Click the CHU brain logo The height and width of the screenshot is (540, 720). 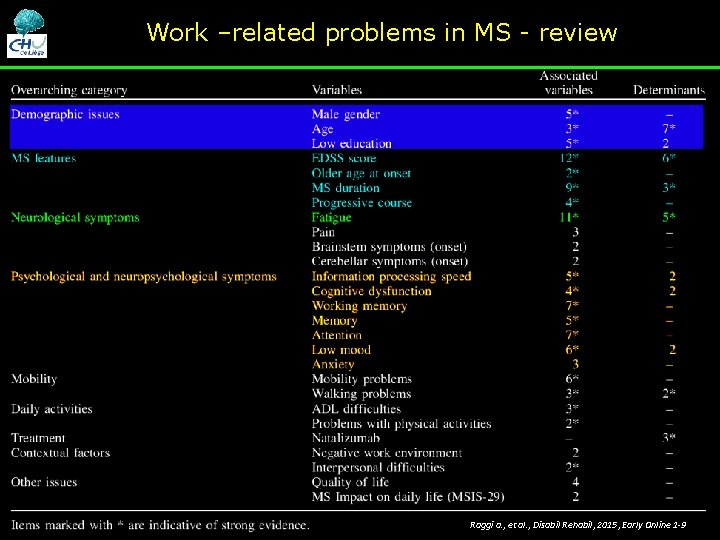(x=27, y=34)
